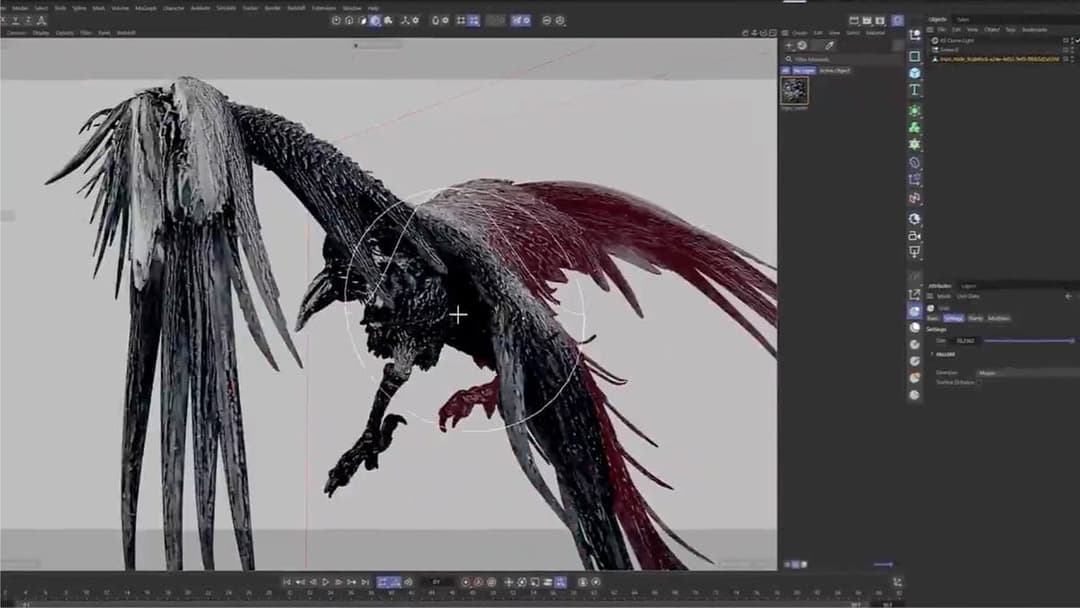1080x608 pixels.
Task: Click the highlighted icon in the top toolbar
Action: tap(375, 21)
